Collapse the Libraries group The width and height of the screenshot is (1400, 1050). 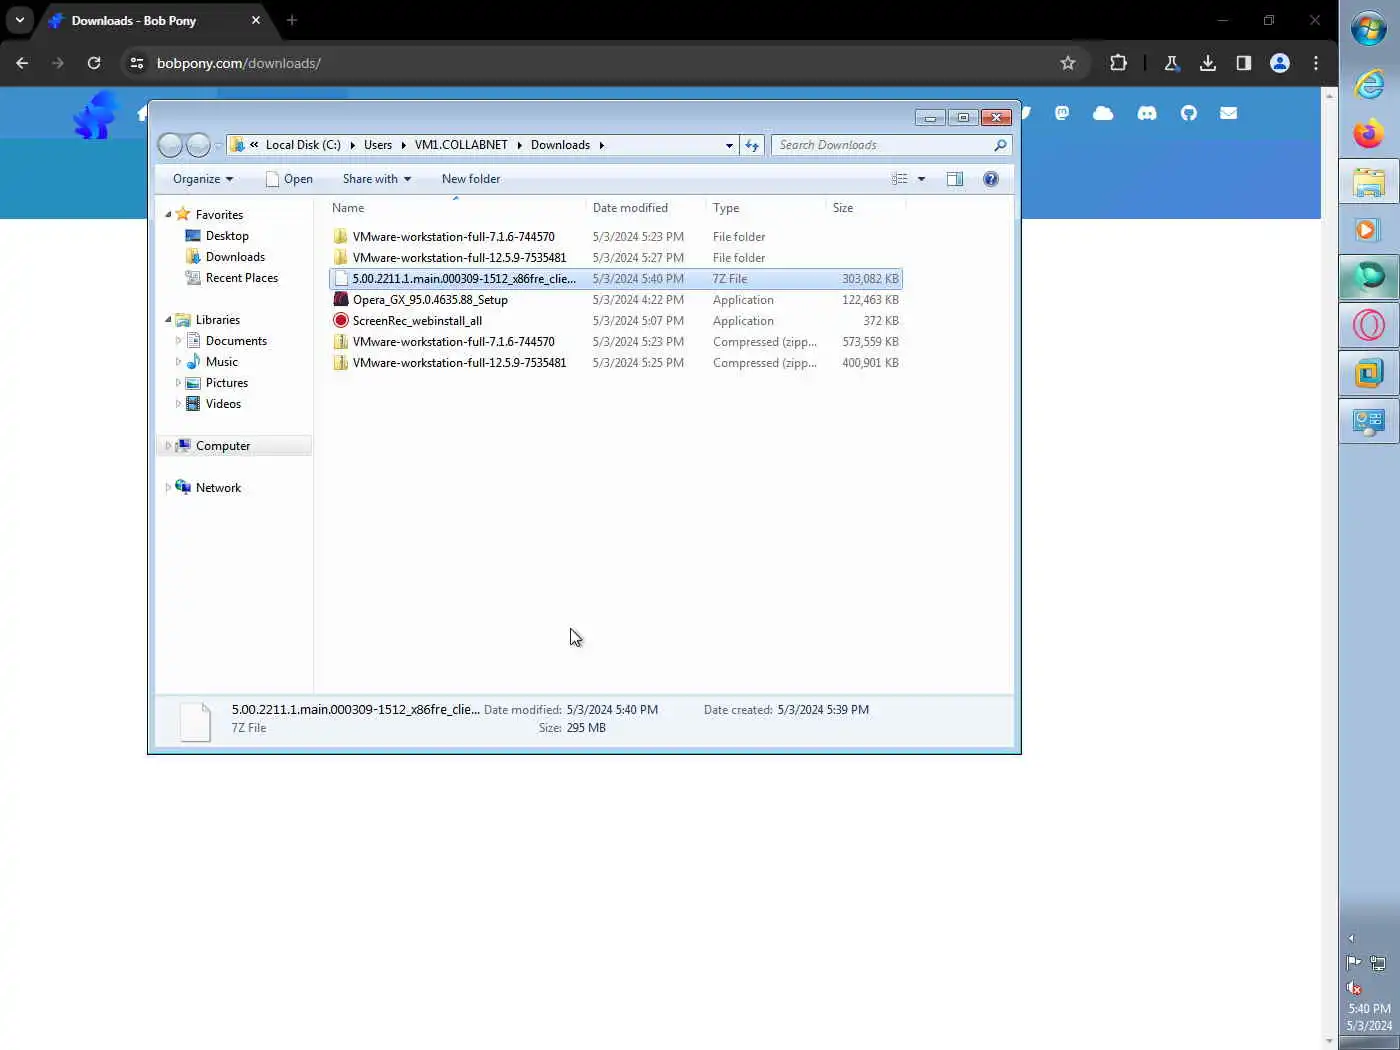coord(168,320)
